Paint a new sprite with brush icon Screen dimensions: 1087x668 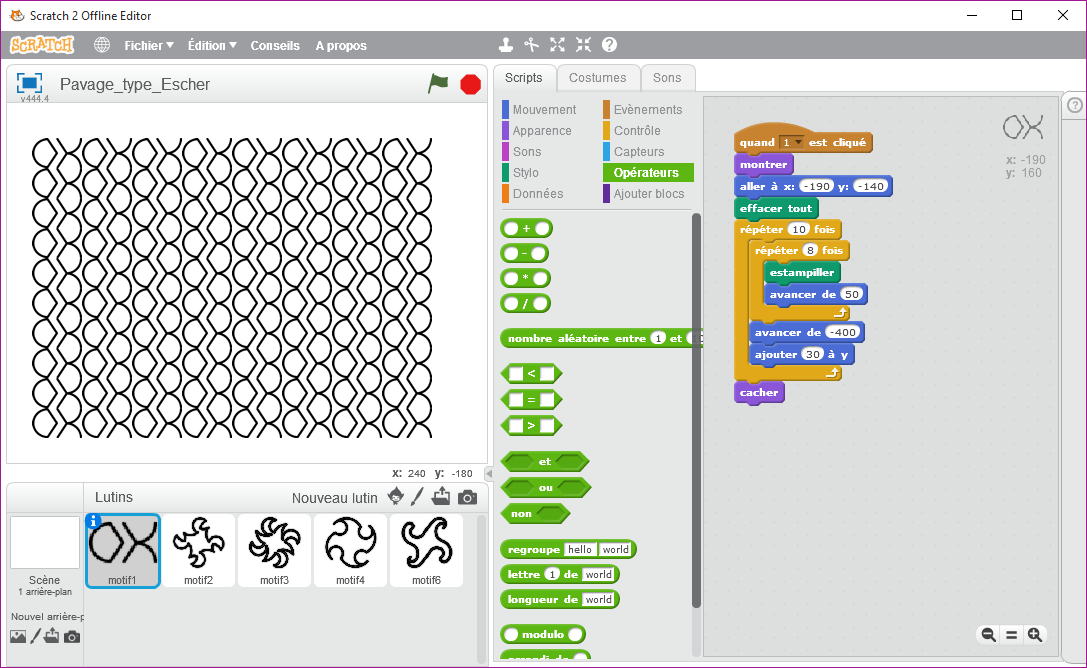click(418, 497)
